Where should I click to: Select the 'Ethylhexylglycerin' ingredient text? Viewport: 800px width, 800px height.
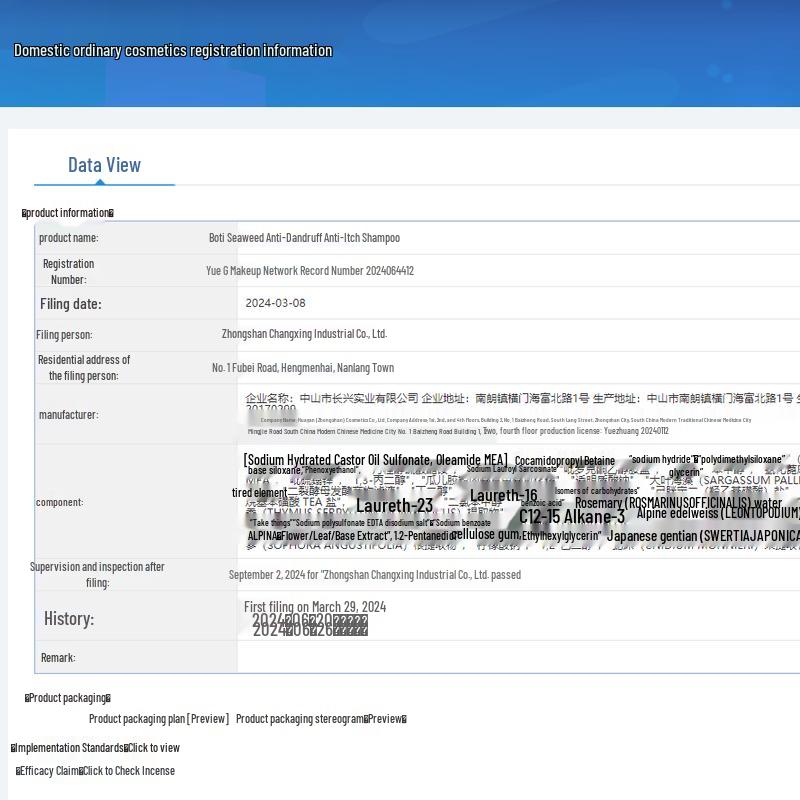point(561,536)
